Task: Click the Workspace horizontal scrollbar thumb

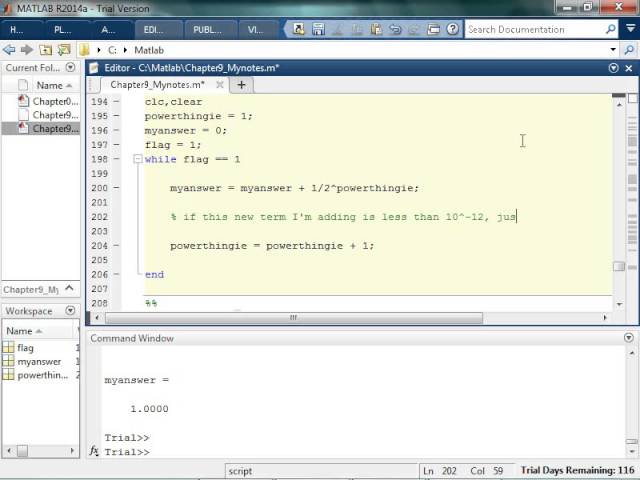Action: [22, 451]
